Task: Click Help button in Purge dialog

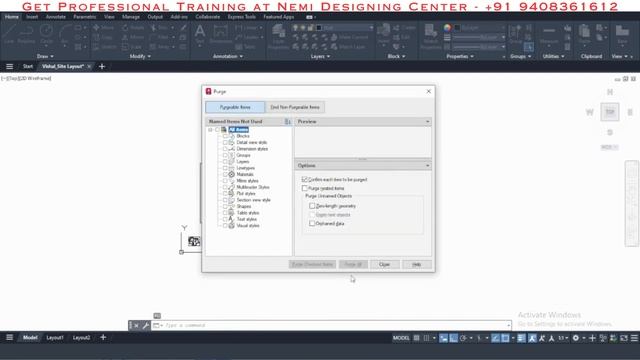Action: click(x=416, y=264)
